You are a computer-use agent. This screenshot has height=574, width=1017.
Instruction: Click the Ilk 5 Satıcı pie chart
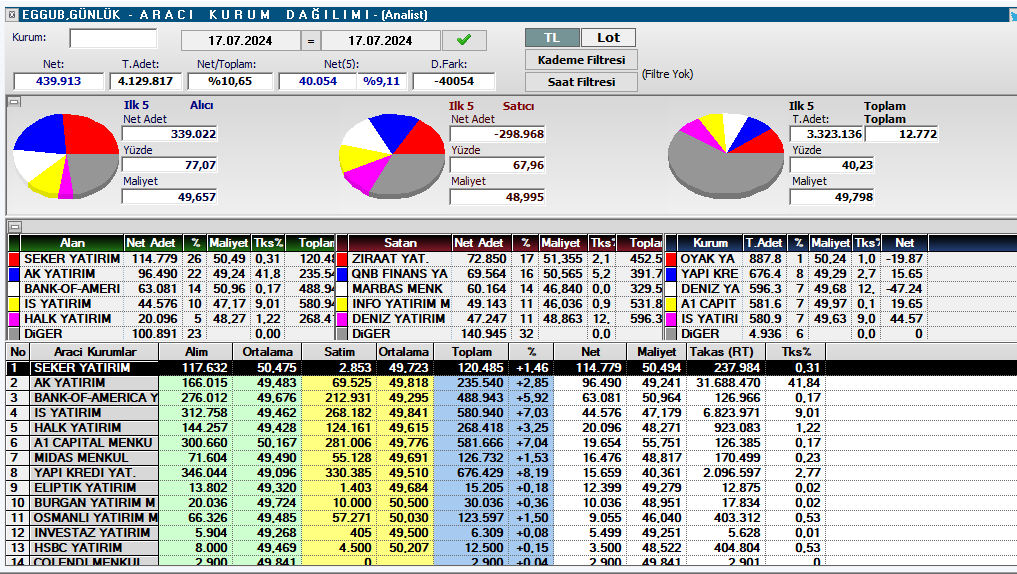tap(392, 156)
